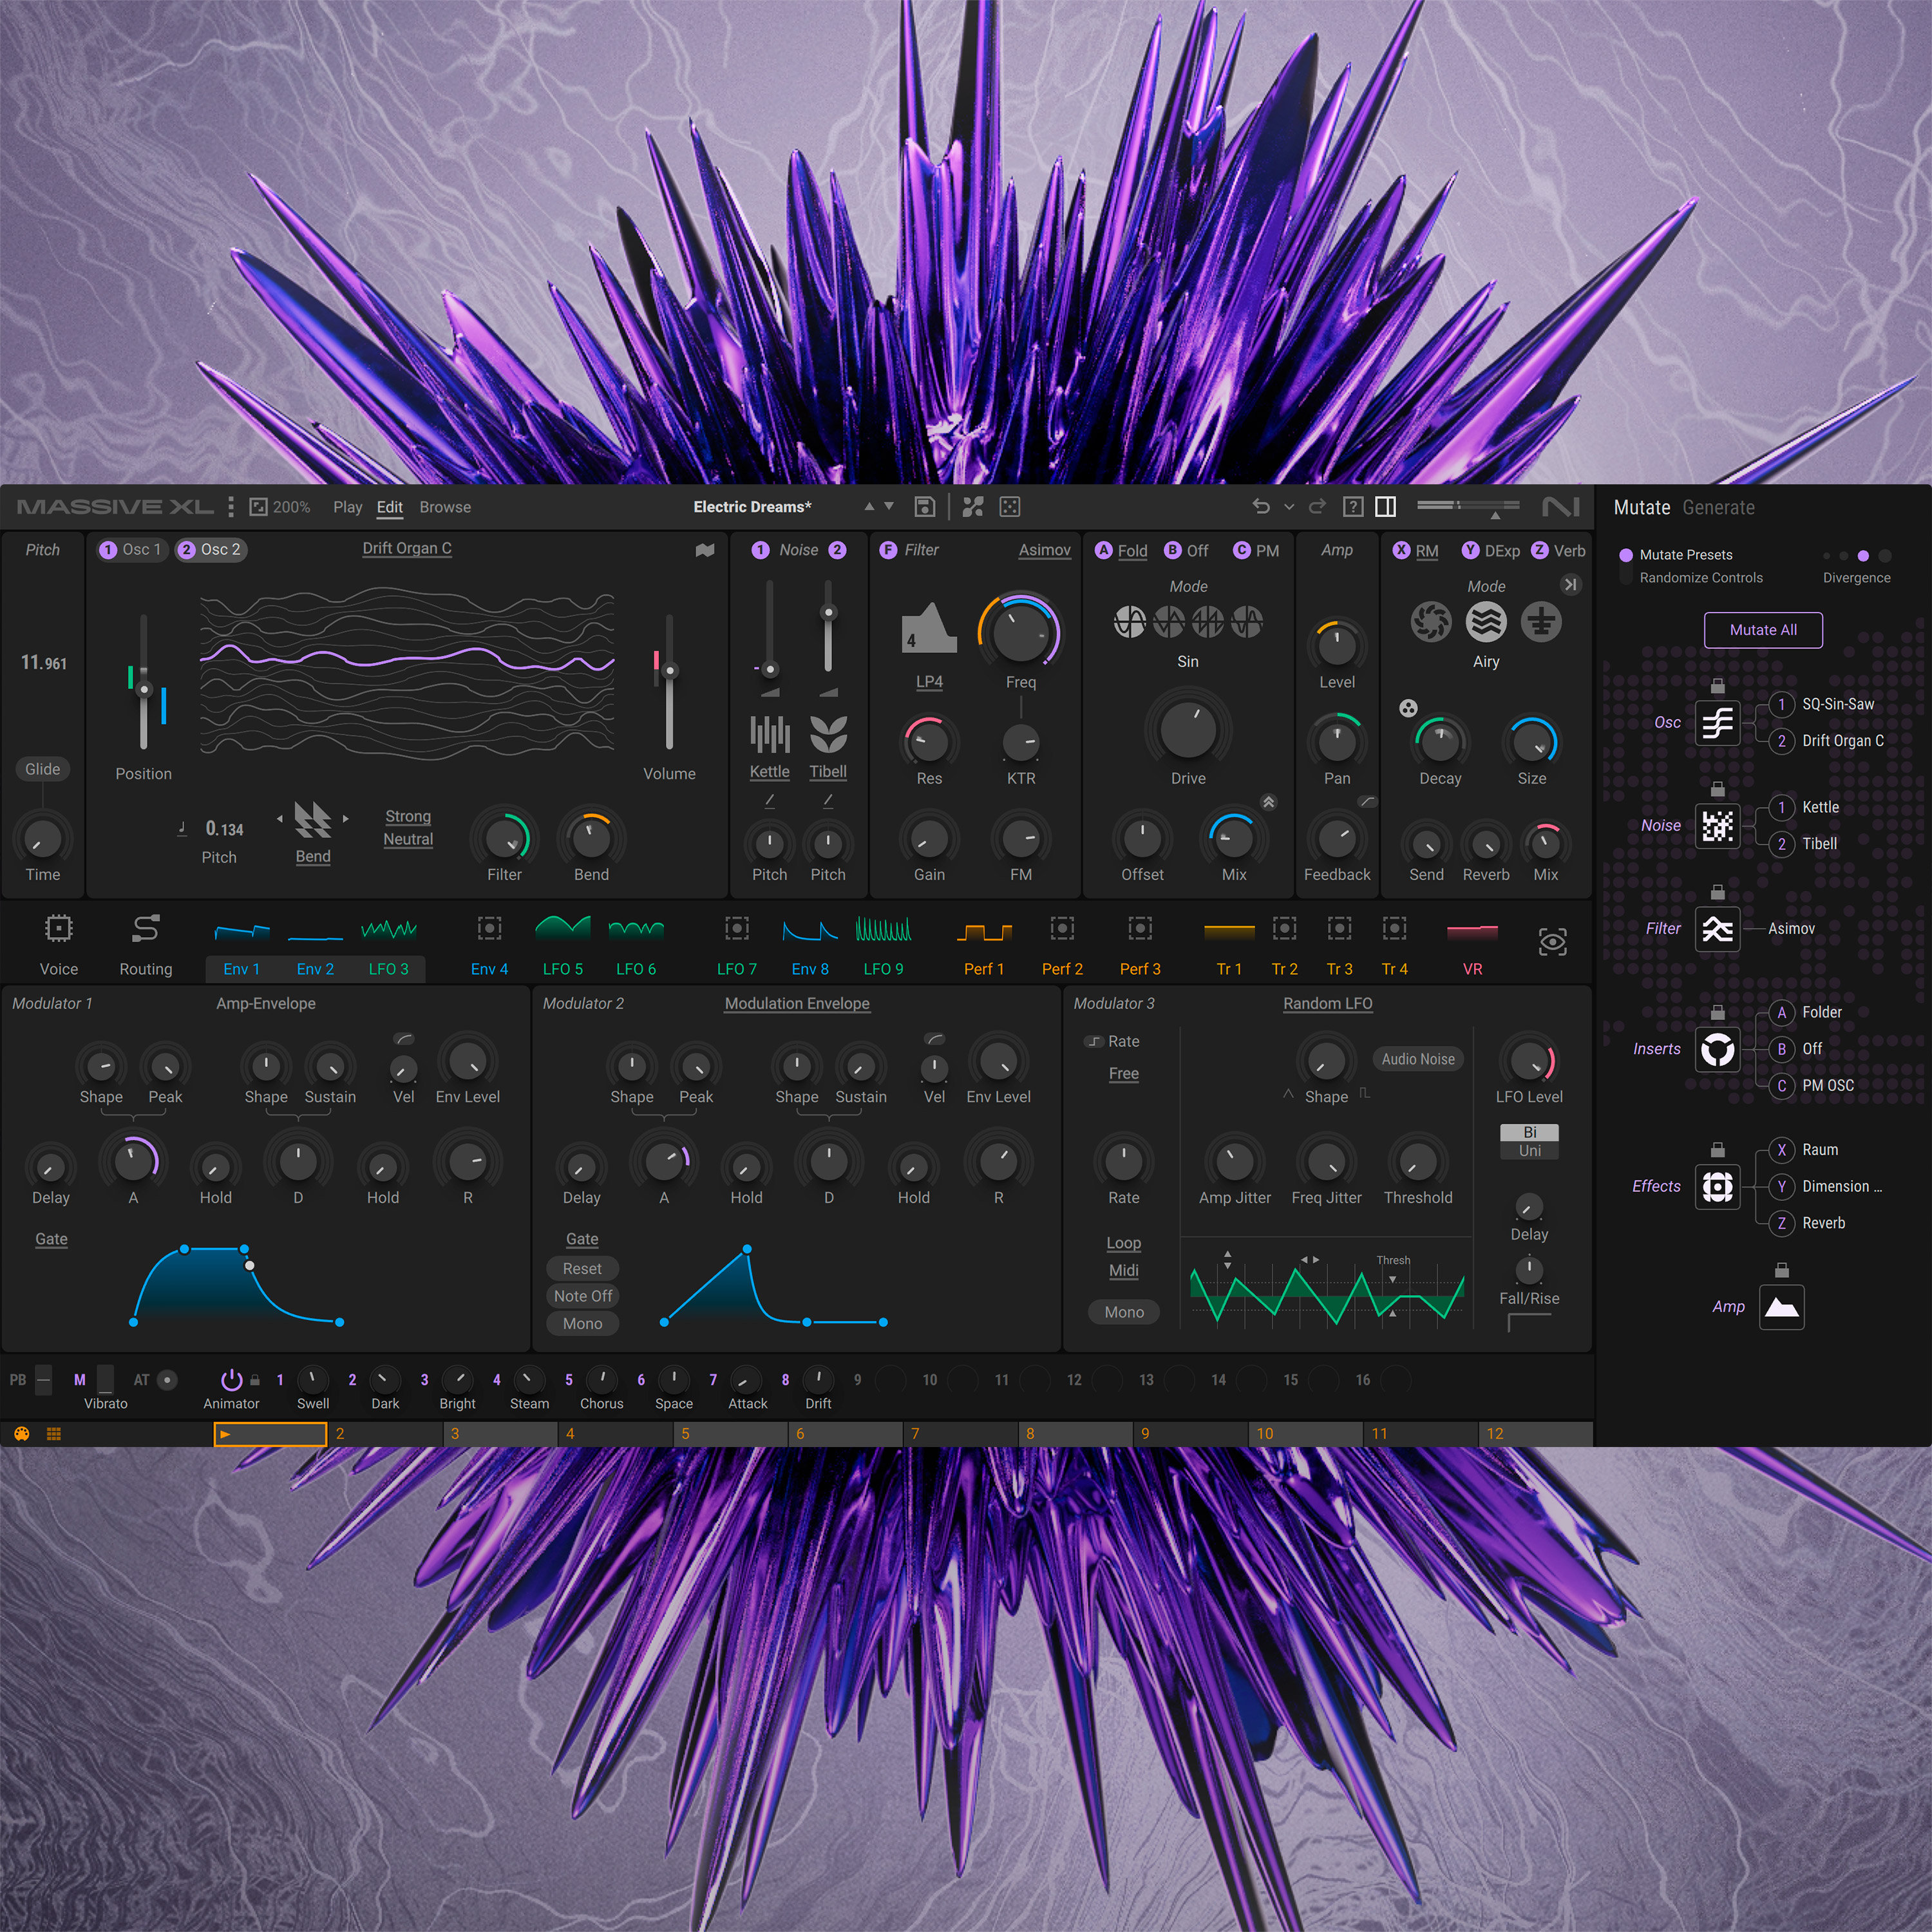Select Randomize Controls radio option
The height and width of the screenshot is (1932, 1932).
pyautogui.click(x=1691, y=578)
